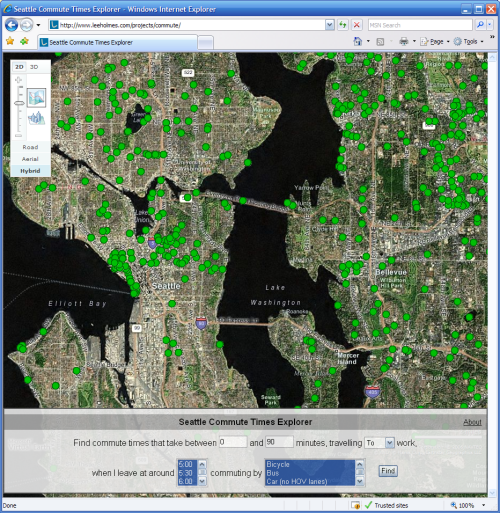Screen dimensions: 500x513
Task: Click the zoom in plus icon
Action: point(19,80)
